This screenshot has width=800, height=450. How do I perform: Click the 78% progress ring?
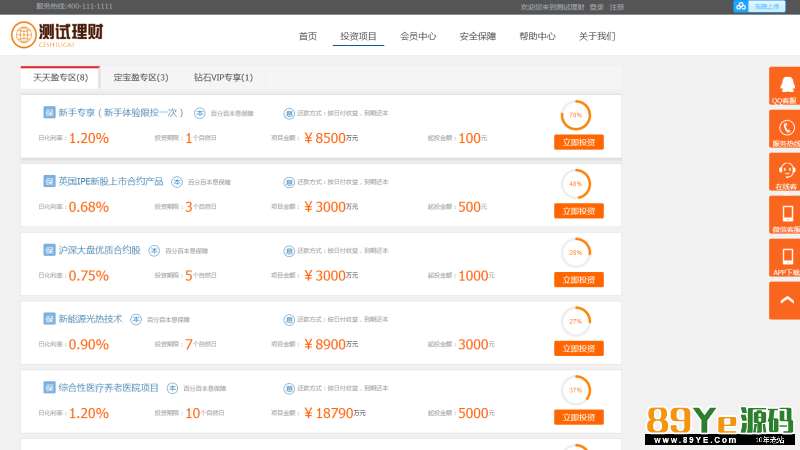(x=576, y=115)
